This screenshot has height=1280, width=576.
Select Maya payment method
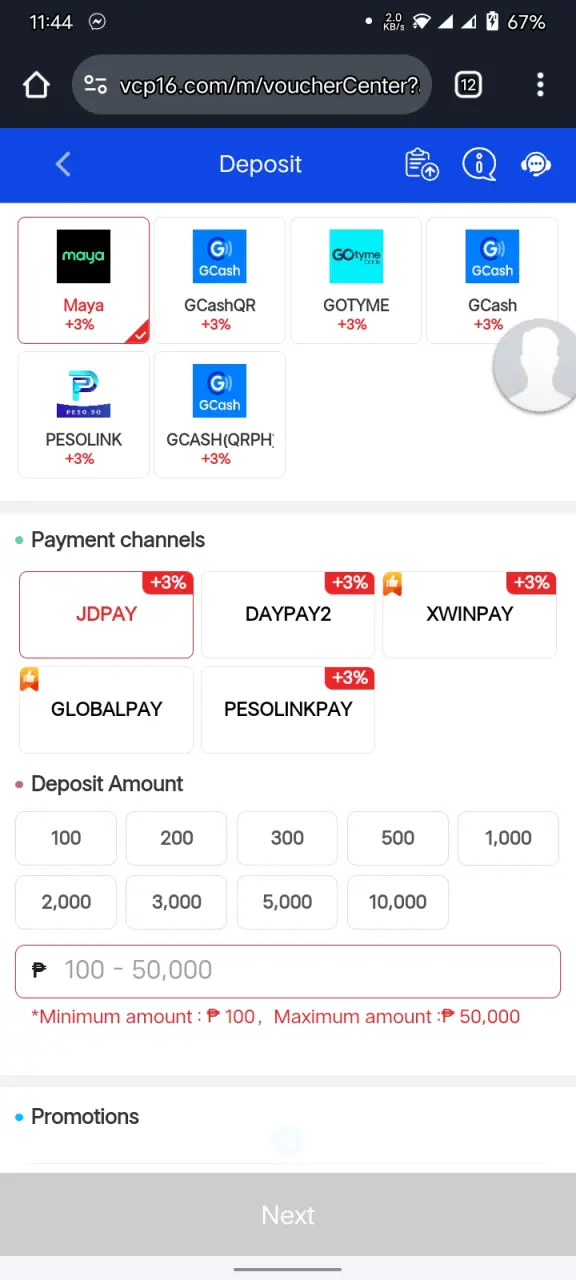[83, 280]
